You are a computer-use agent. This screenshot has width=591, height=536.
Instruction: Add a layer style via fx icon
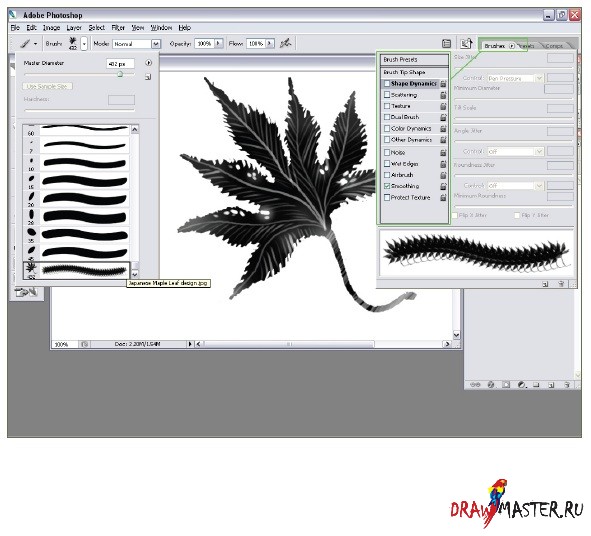tap(491, 385)
